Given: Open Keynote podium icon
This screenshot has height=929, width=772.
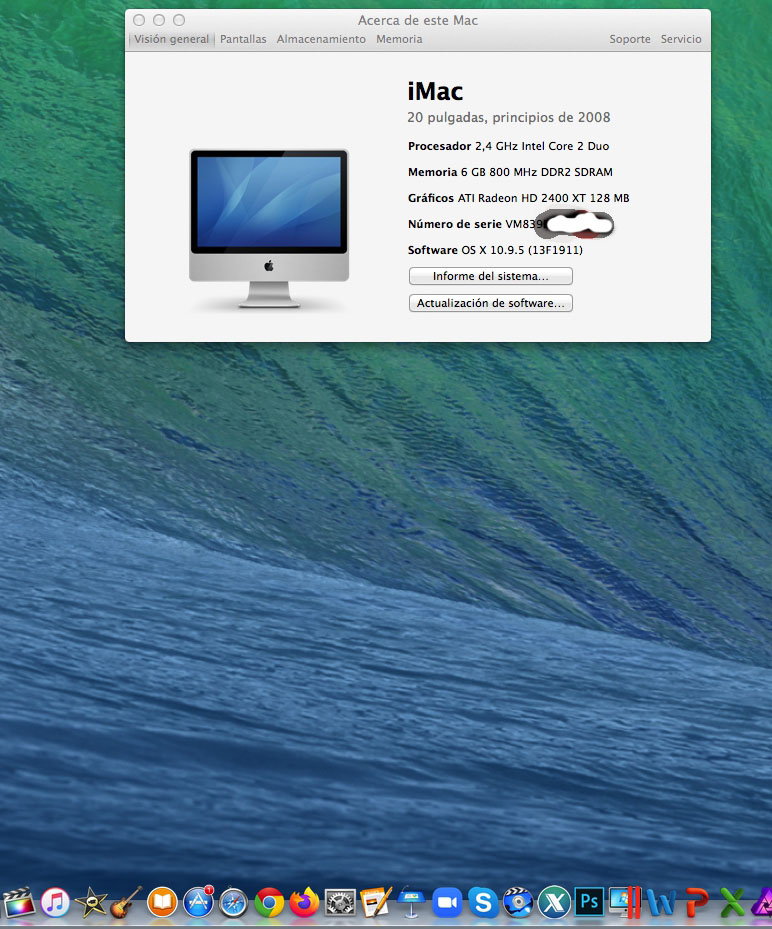Looking at the screenshot, I should tap(411, 902).
